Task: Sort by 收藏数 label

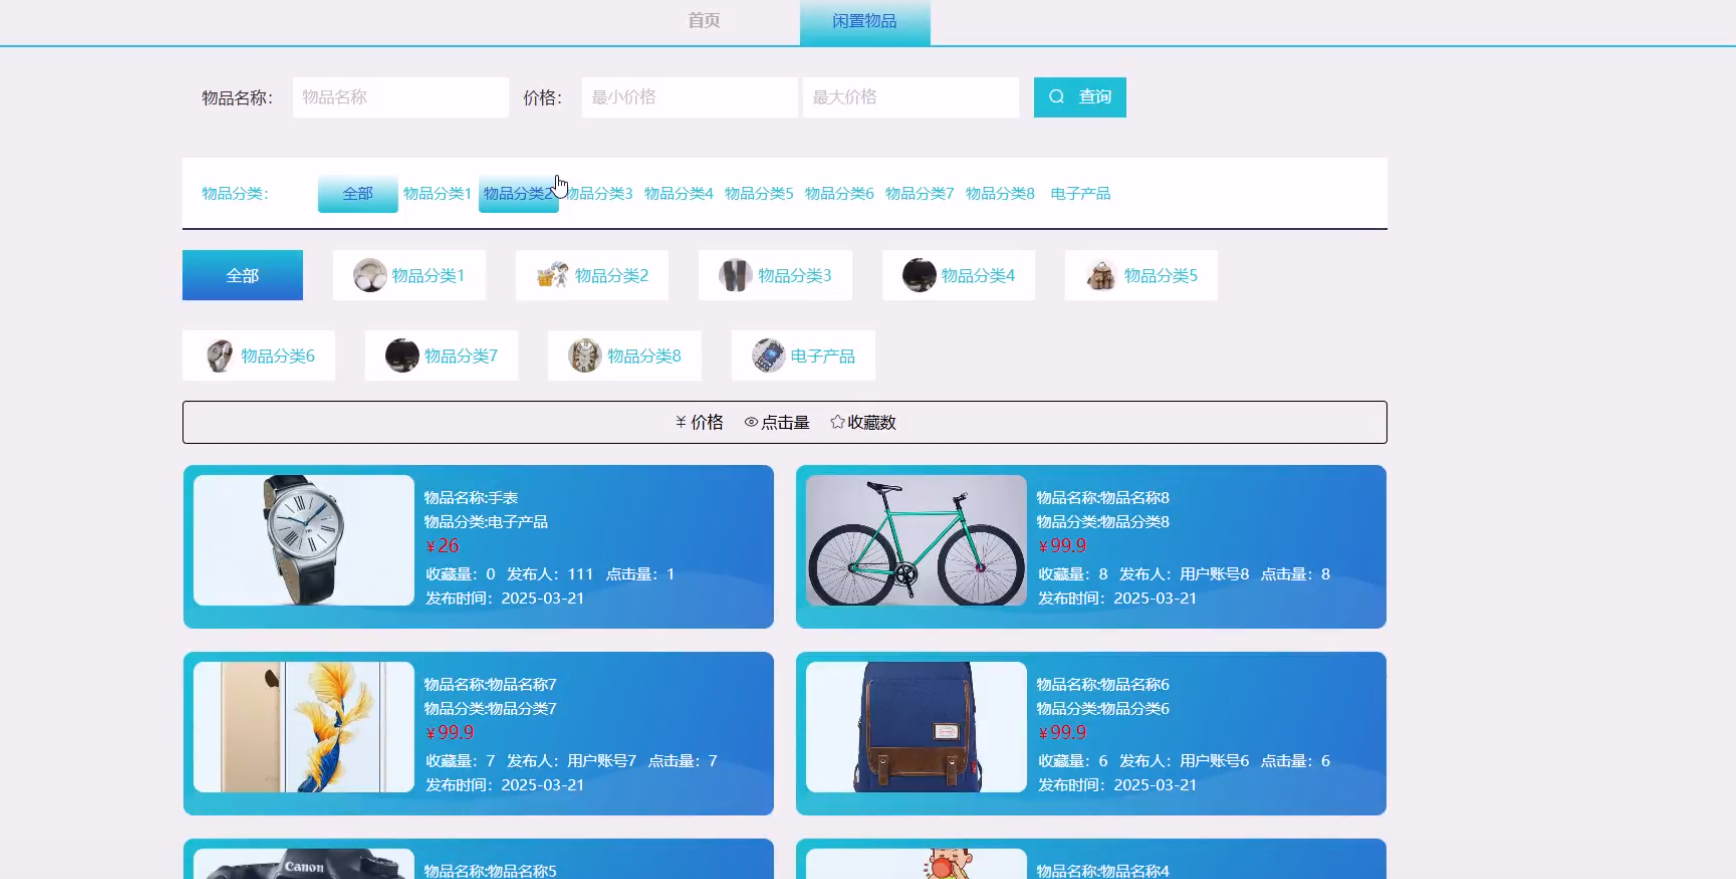Action: (x=872, y=423)
